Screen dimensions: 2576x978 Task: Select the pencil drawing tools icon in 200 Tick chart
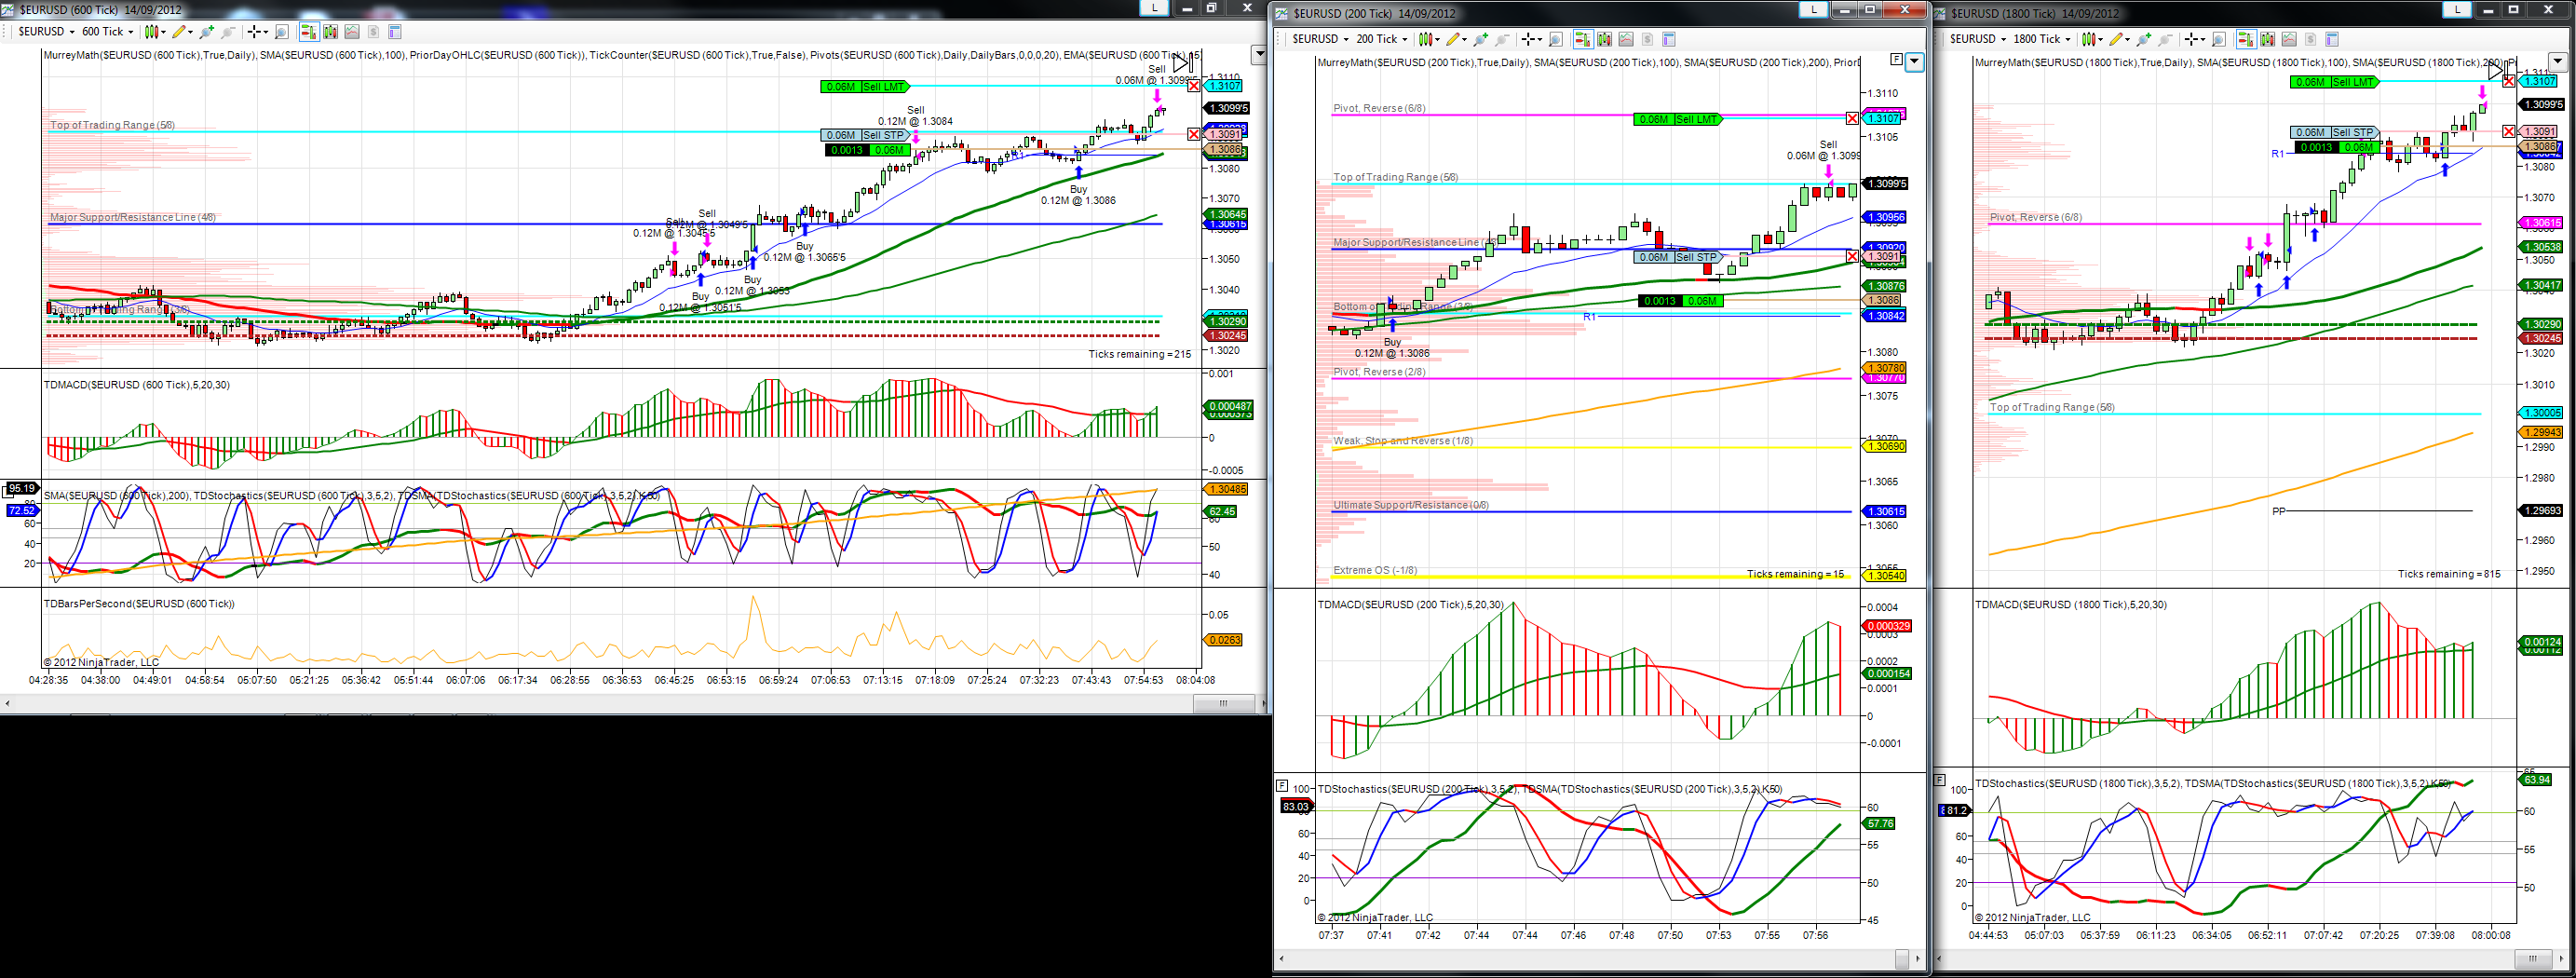[1453, 39]
